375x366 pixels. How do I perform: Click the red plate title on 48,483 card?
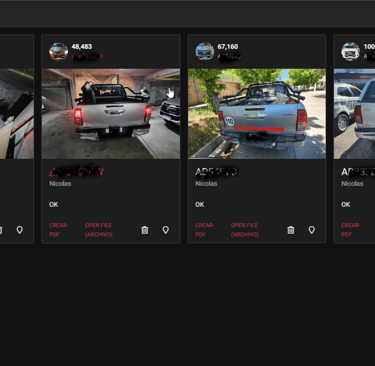point(76,172)
